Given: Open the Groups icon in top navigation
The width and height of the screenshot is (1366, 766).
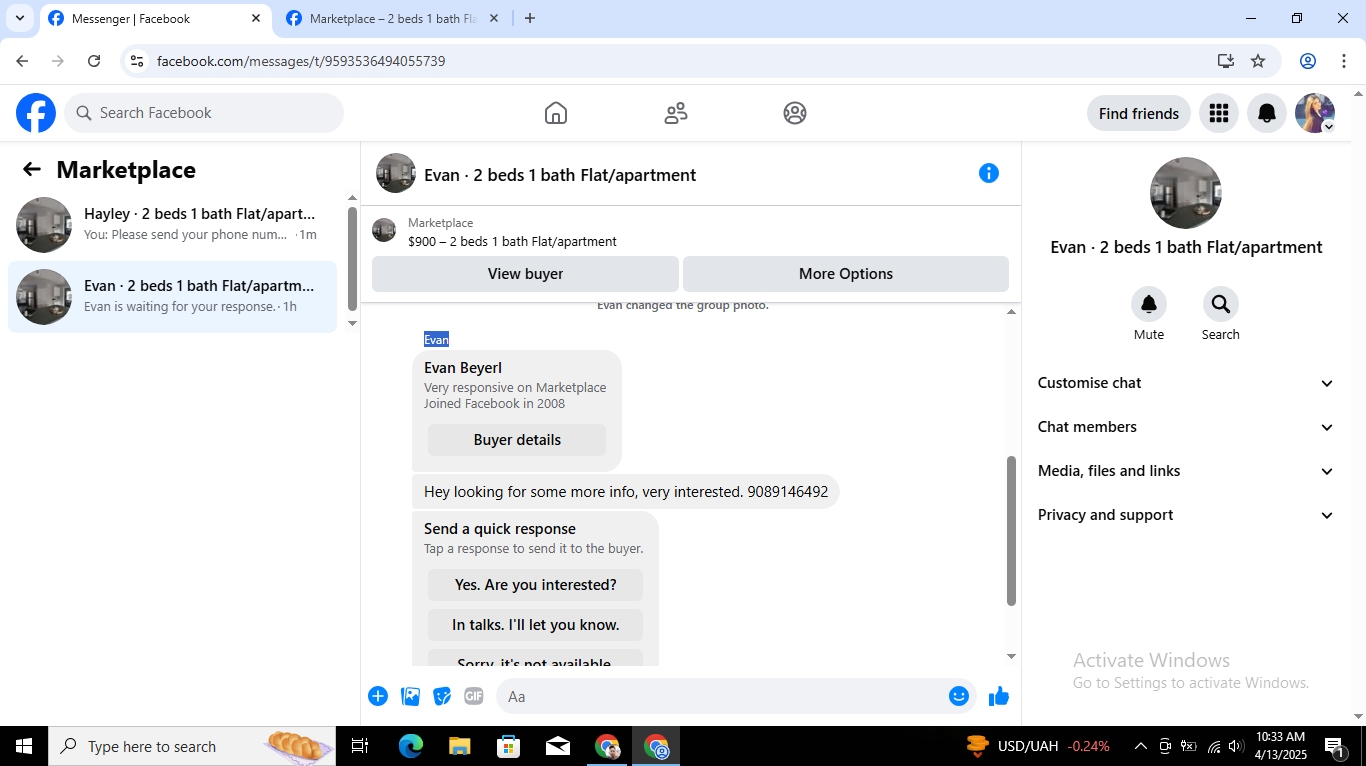Looking at the screenshot, I should click(795, 113).
